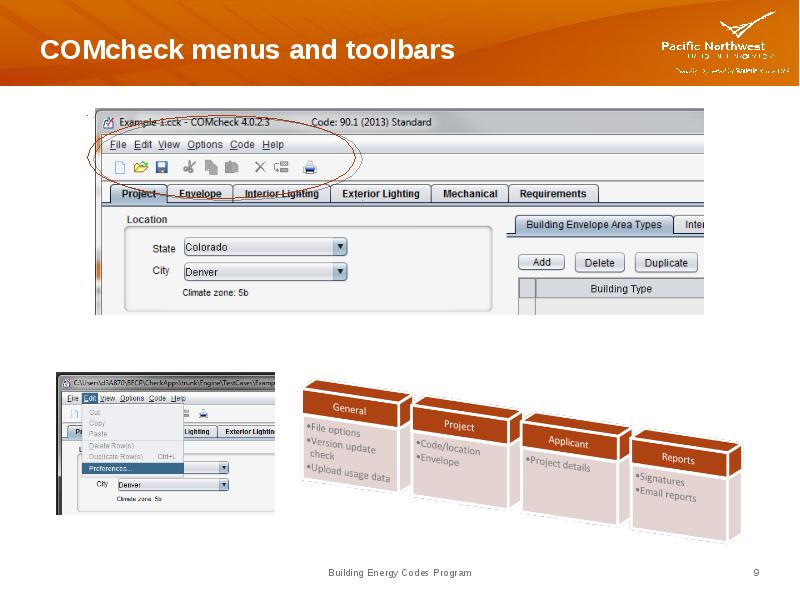Choose Cut from the open Edit menu
Viewport: 800px width, 600px height.
[133, 412]
